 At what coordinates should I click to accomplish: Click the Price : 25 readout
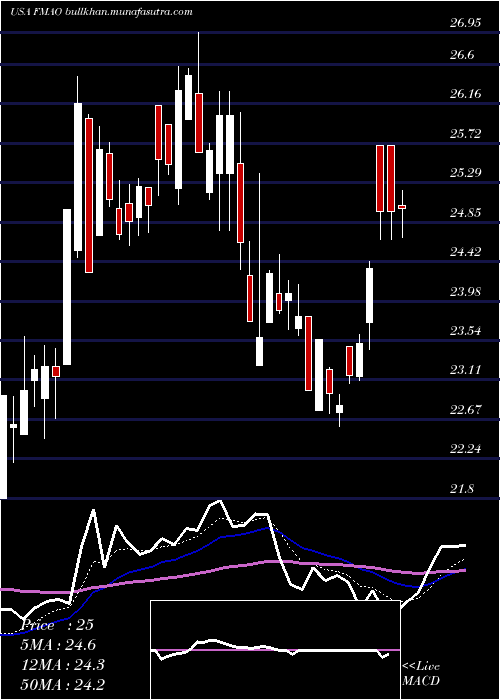tap(58, 625)
